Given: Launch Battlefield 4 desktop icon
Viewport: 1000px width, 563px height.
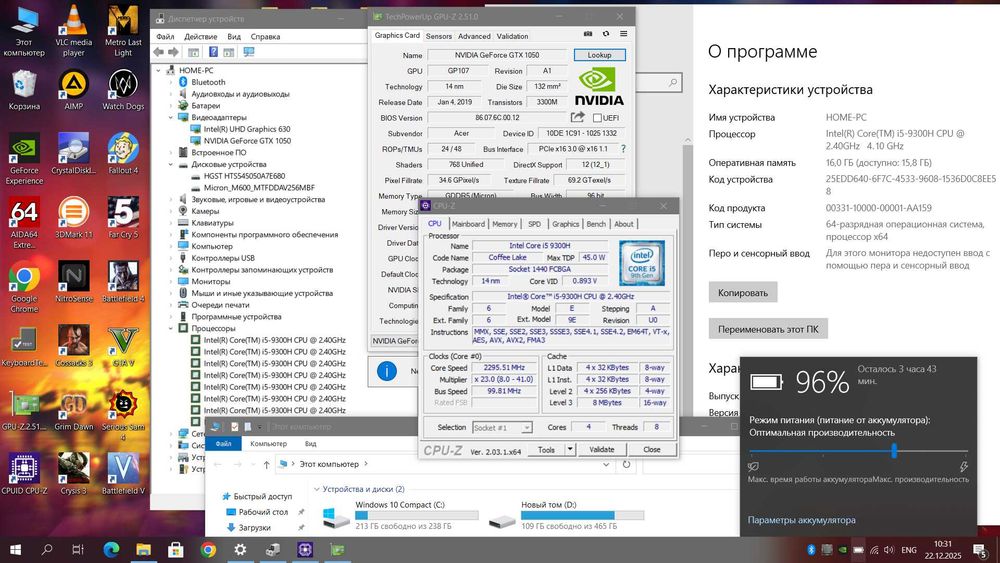Looking at the screenshot, I should tap(123, 281).
